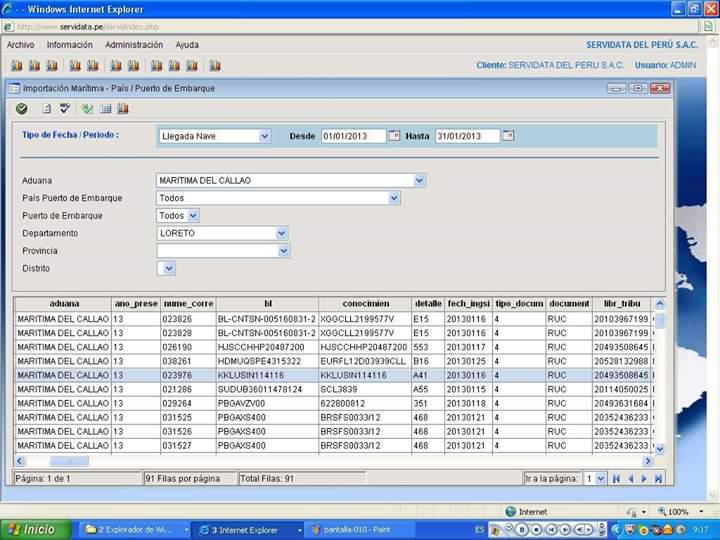Click the Información menu item
The height and width of the screenshot is (540, 720).
click(69, 45)
